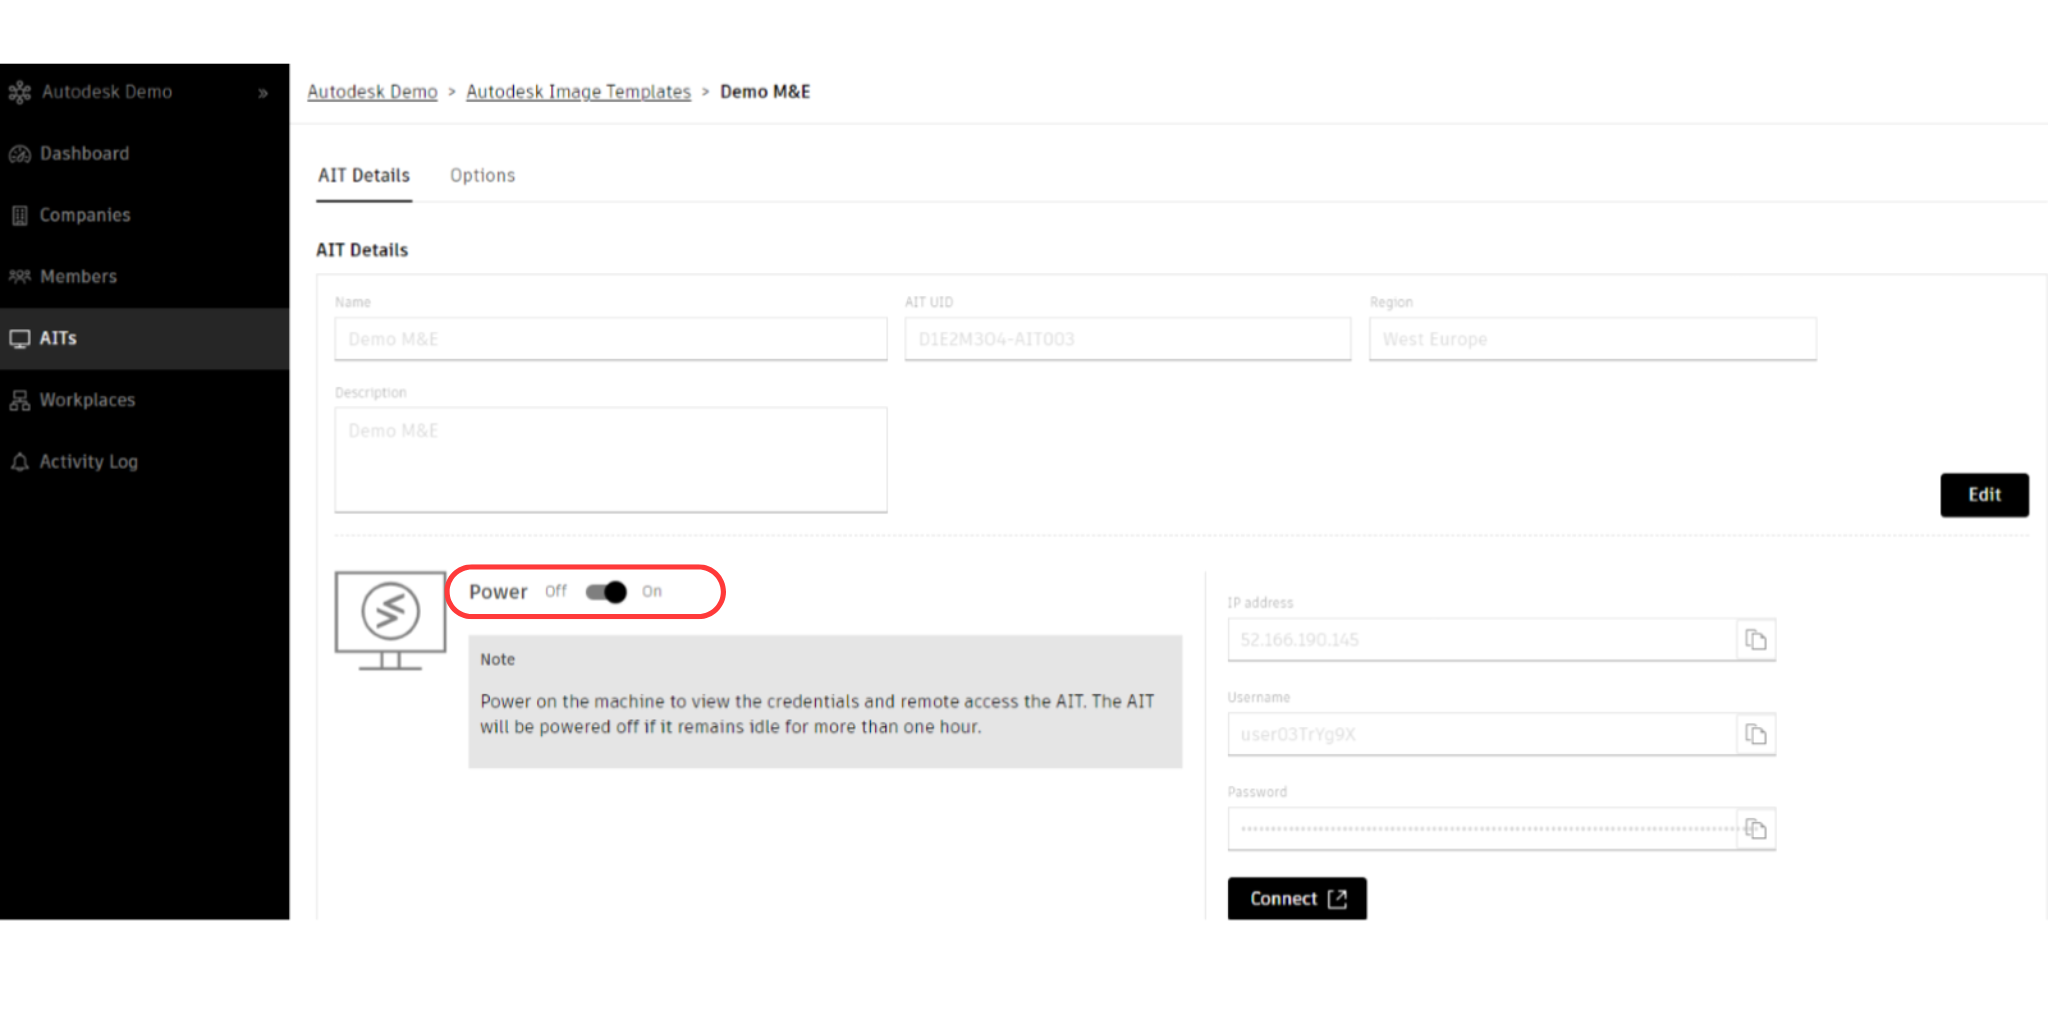The width and height of the screenshot is (2048, 1021).
Task: Switch to the Options tab
Action: pos(482,176)
